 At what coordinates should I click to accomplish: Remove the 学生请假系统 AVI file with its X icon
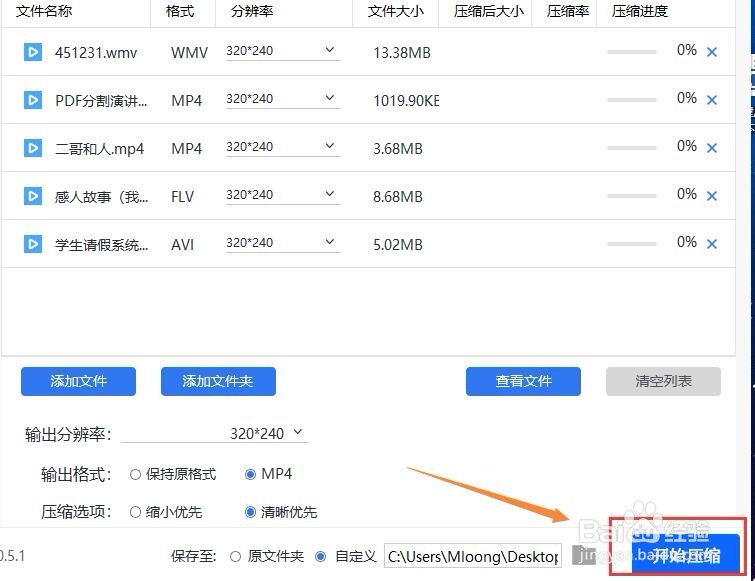712,244
